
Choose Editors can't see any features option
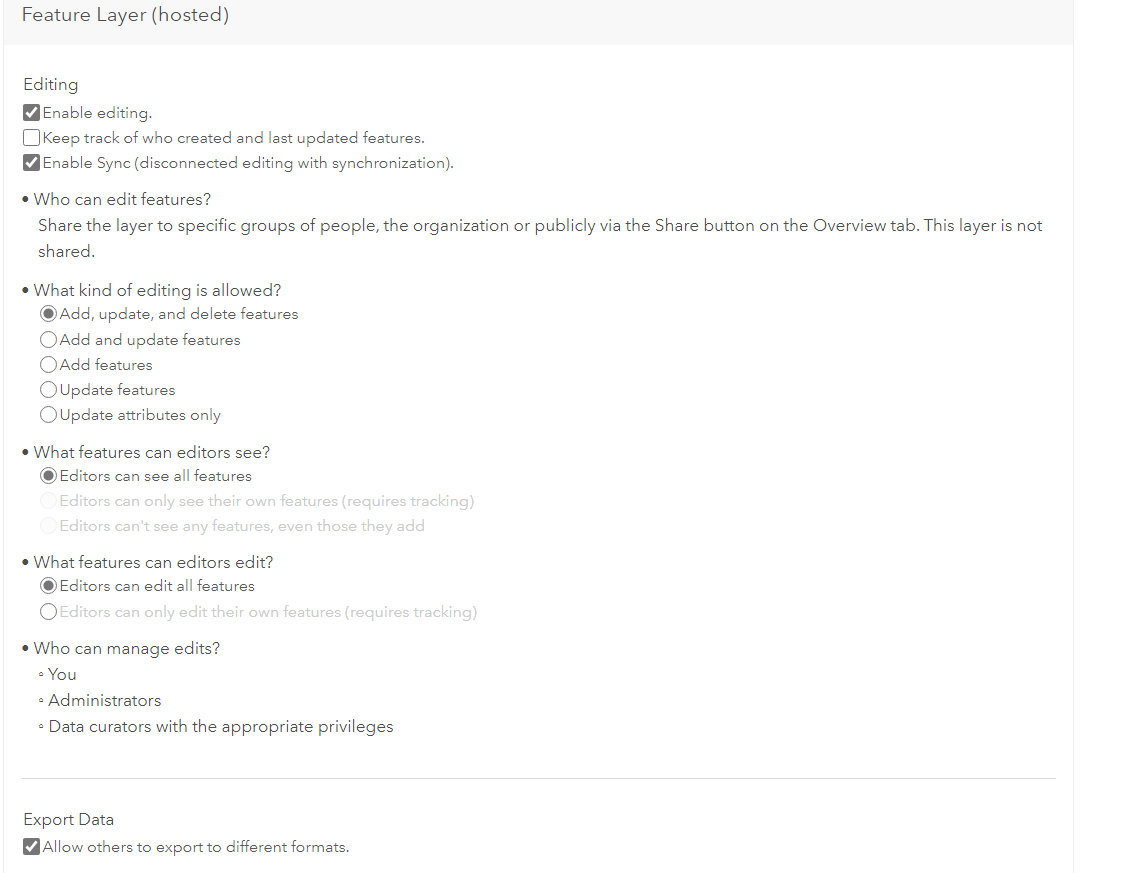point(48,526)
